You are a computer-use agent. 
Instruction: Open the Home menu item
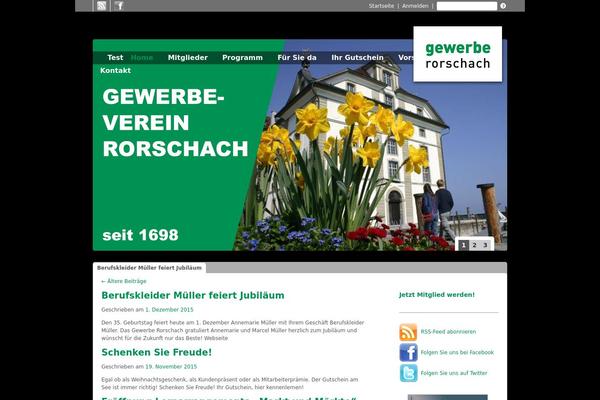142,57
